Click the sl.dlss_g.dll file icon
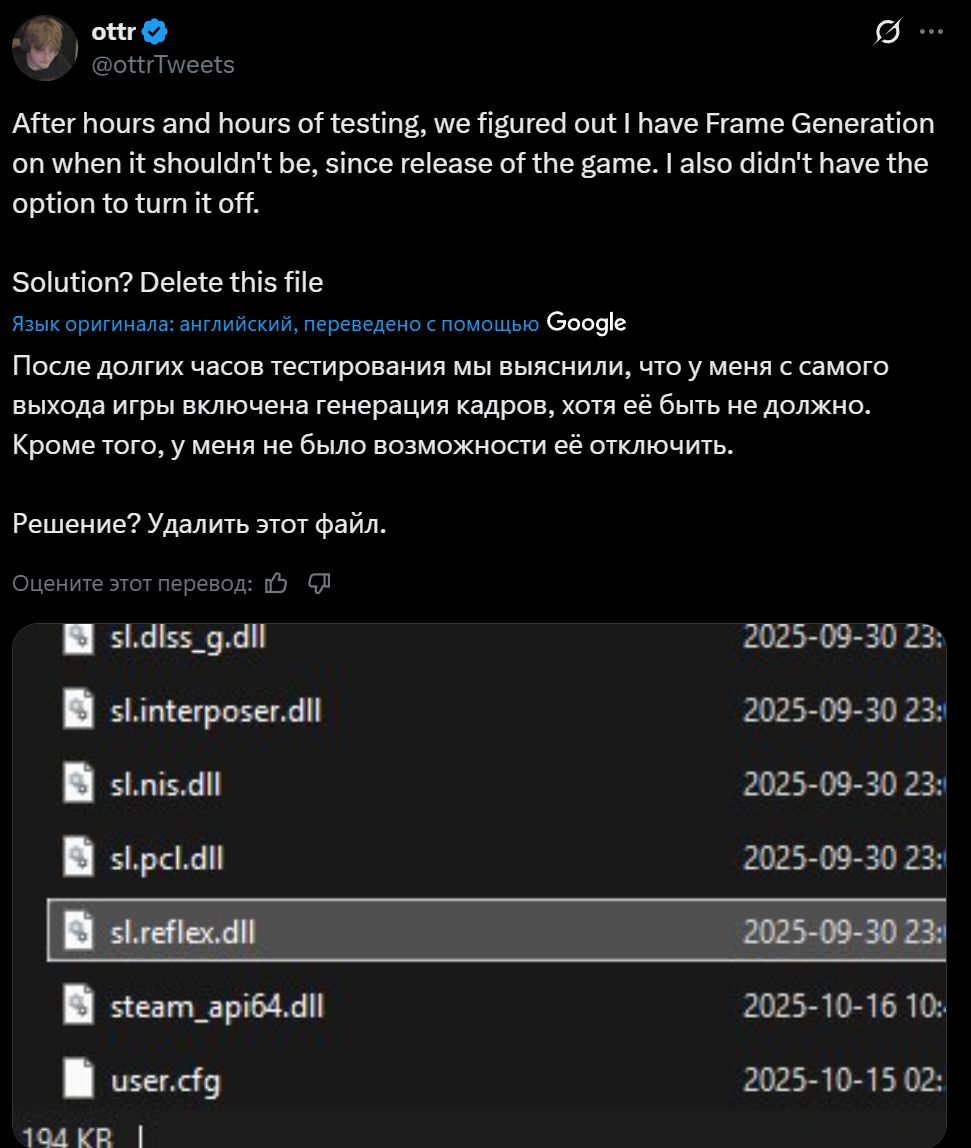 coord(77,638)
